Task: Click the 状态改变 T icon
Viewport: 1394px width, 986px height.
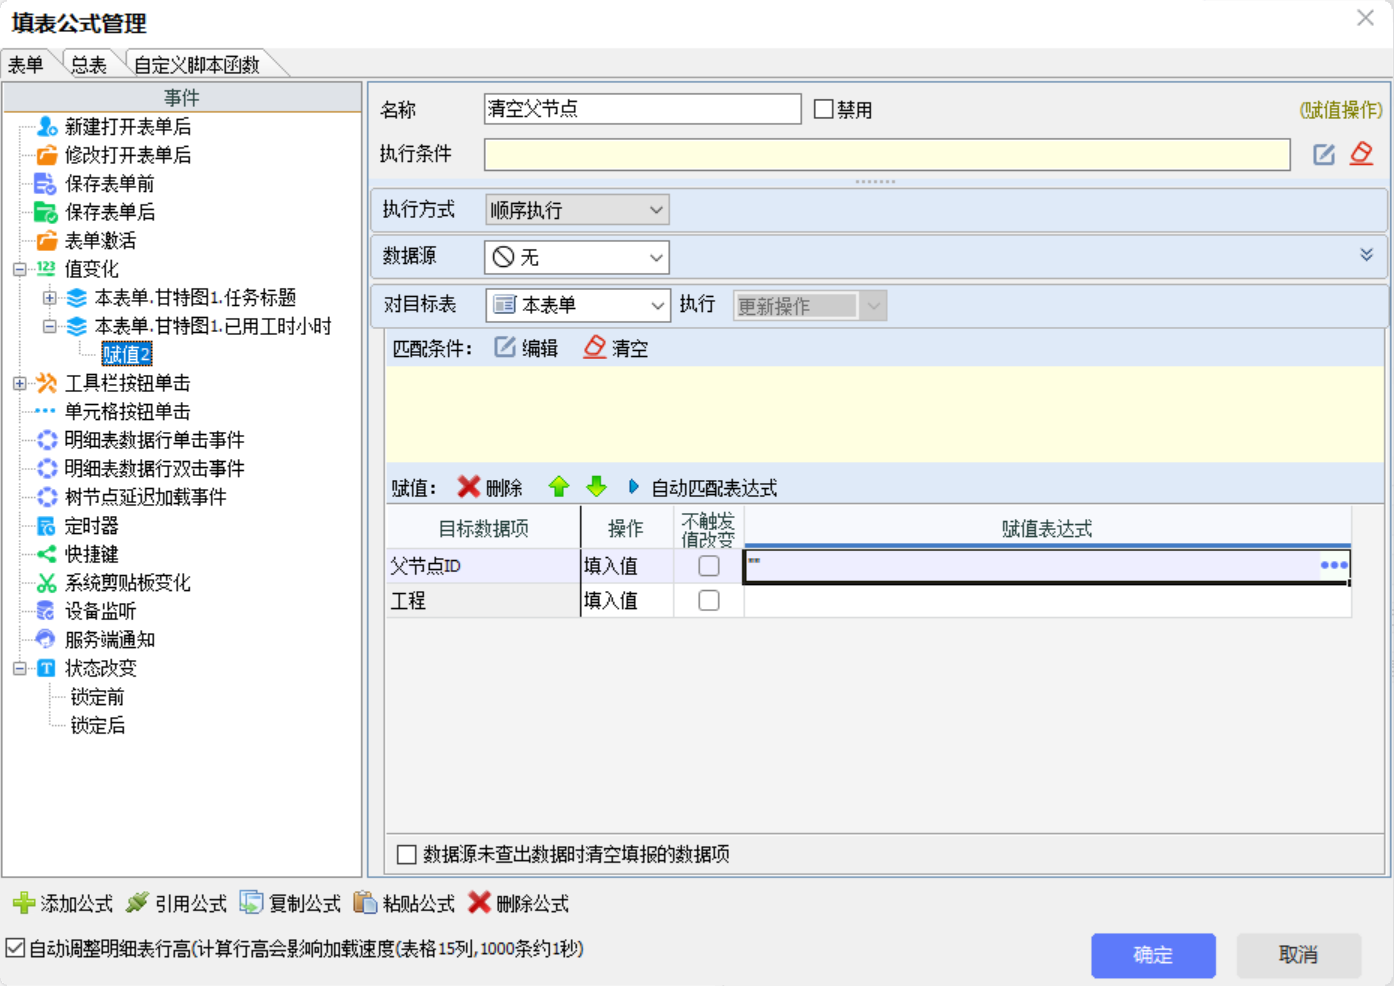Action: [47, 668]
